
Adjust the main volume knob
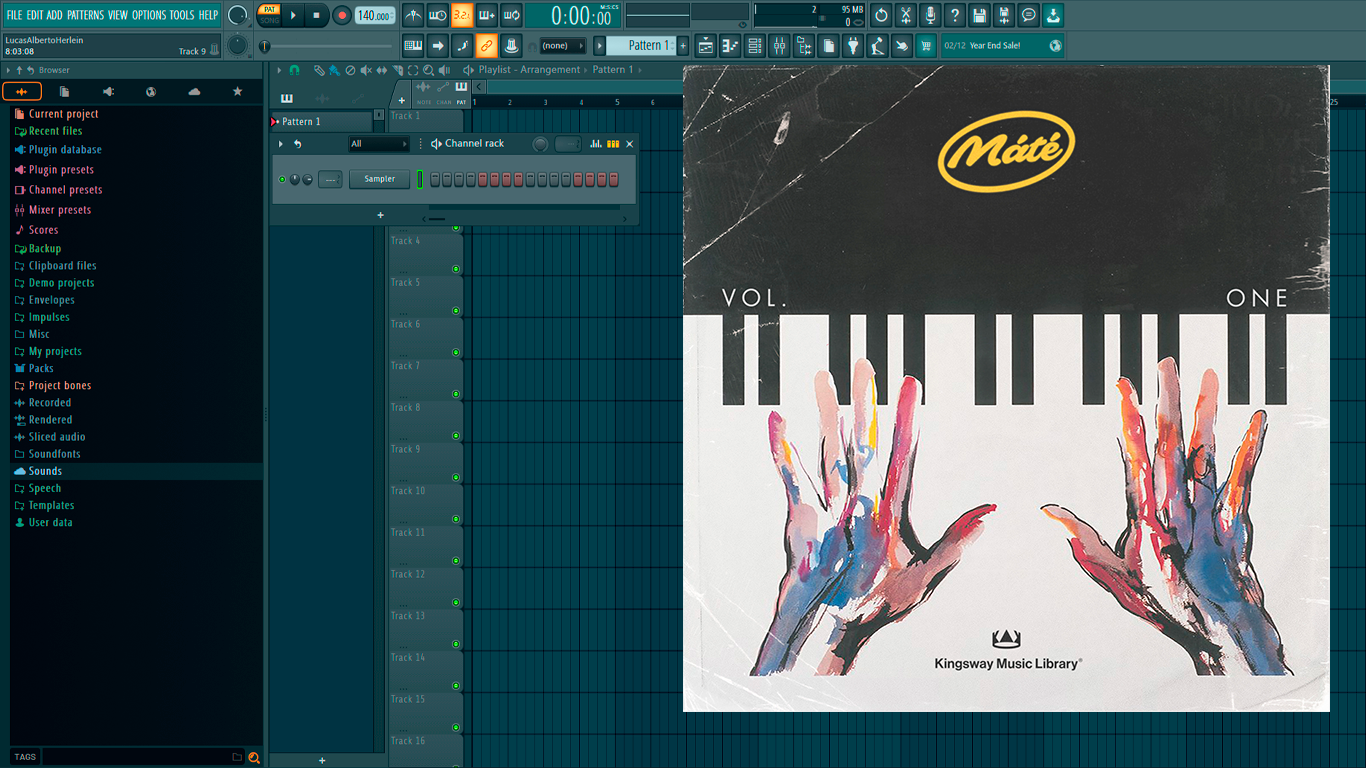tap(237, 15)
